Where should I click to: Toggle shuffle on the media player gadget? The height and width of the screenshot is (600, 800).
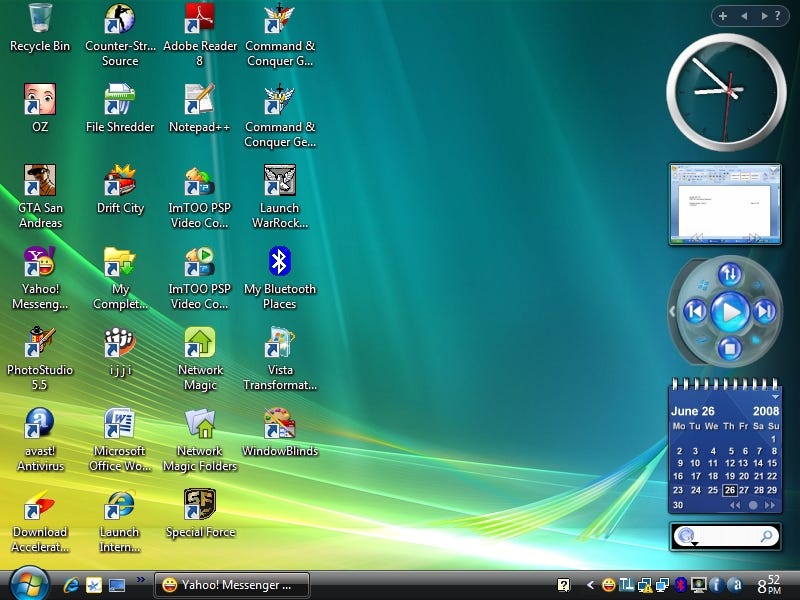[730, 273]
